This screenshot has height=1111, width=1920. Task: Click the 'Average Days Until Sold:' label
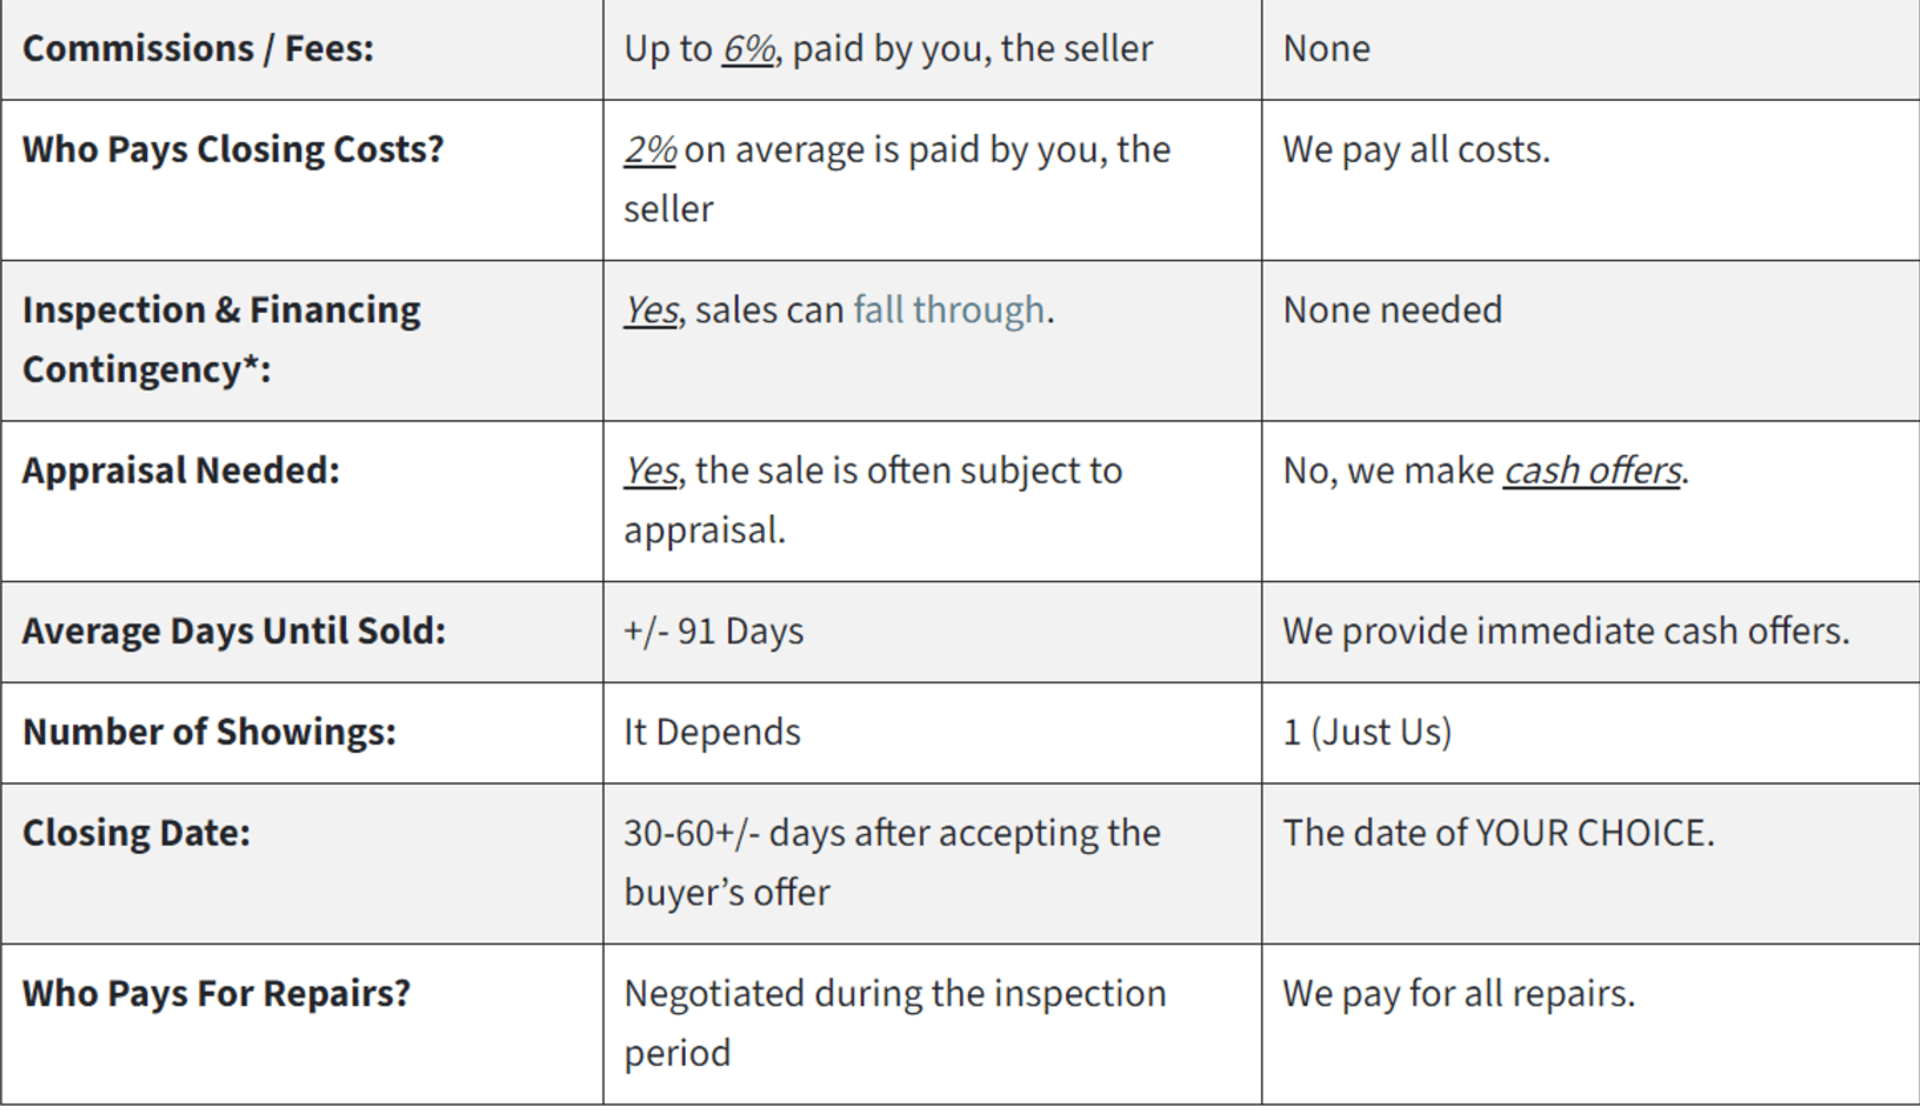pyautogui.click(x=234, y=631)
